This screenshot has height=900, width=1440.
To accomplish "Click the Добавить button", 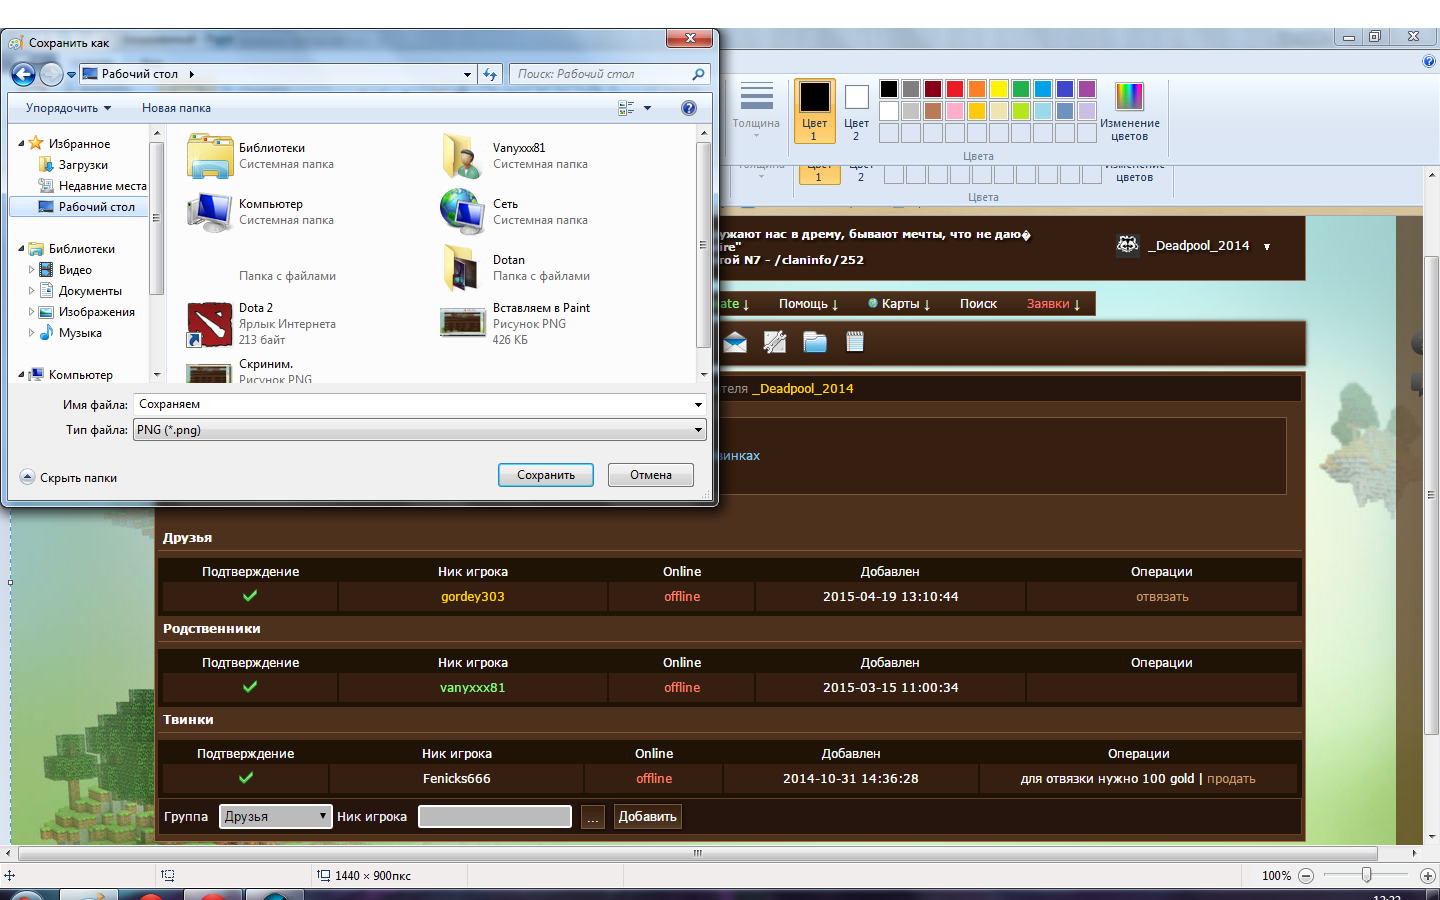I will (x=647, y=816).
